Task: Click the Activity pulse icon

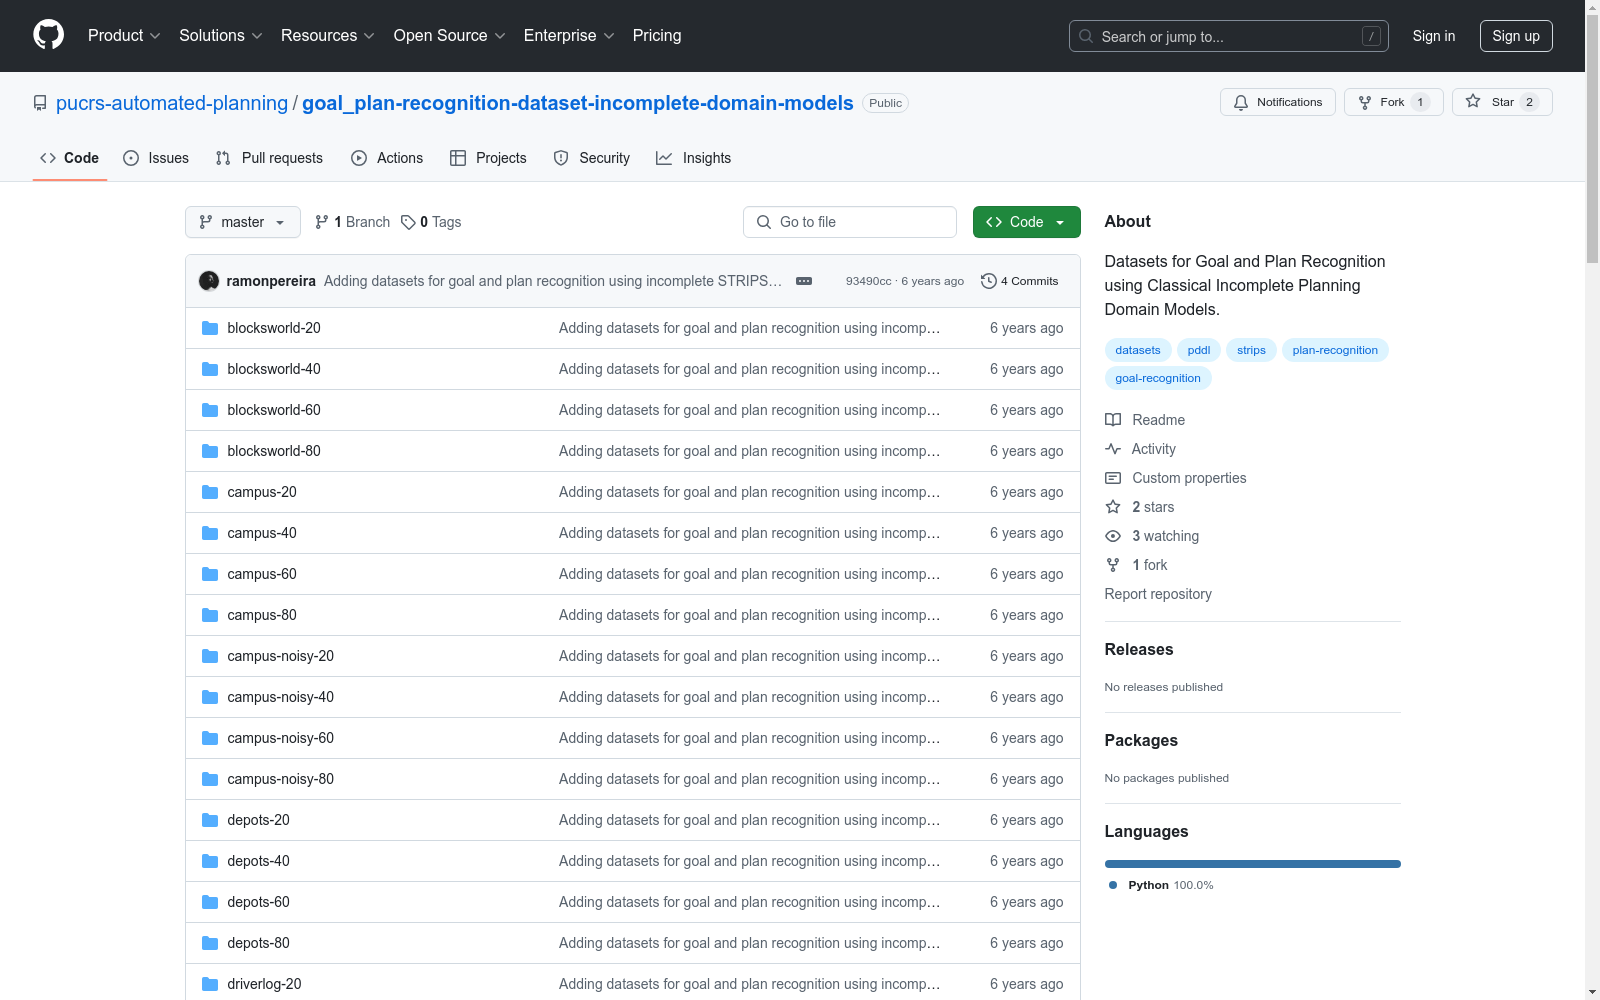Action: pyautogui.click(x=1113, y=449)
